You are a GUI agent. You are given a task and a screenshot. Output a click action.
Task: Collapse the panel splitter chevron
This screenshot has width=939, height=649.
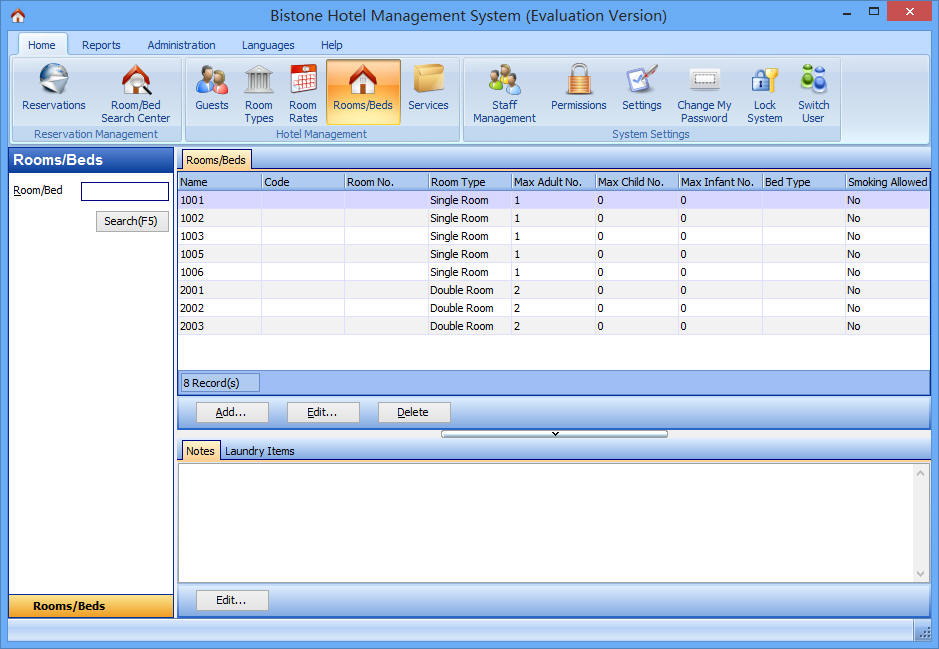click(555, 433)
